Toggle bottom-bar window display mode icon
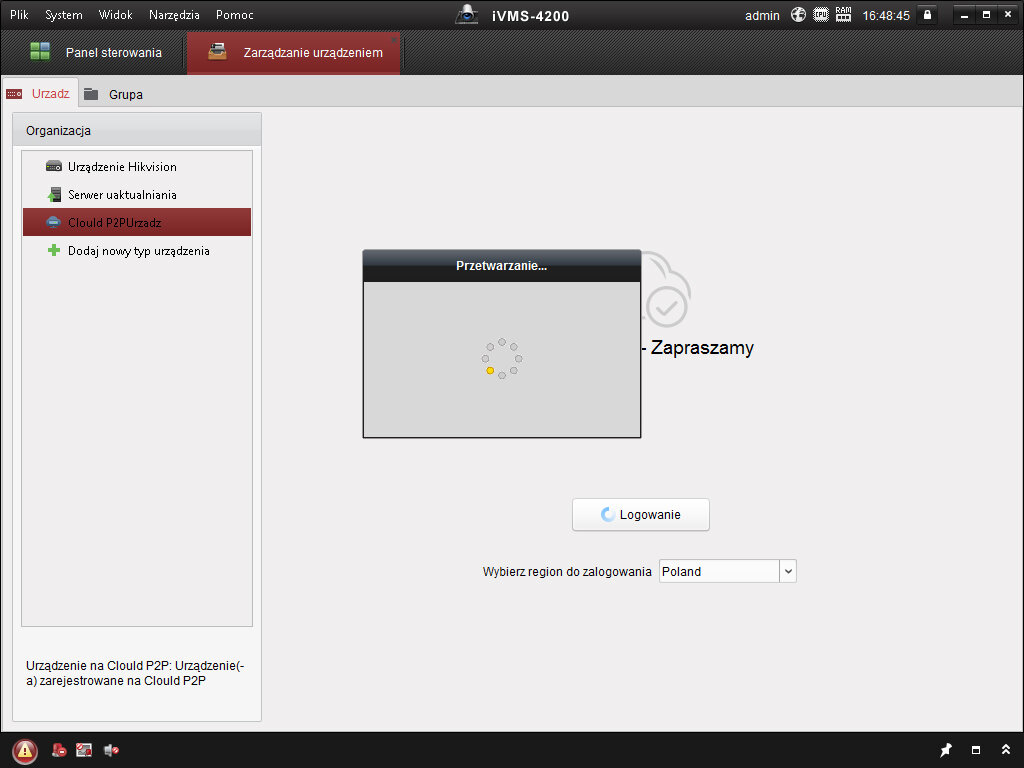This screenshot has width=1024, height=768. pyautogui.click(x=976, y=750)
